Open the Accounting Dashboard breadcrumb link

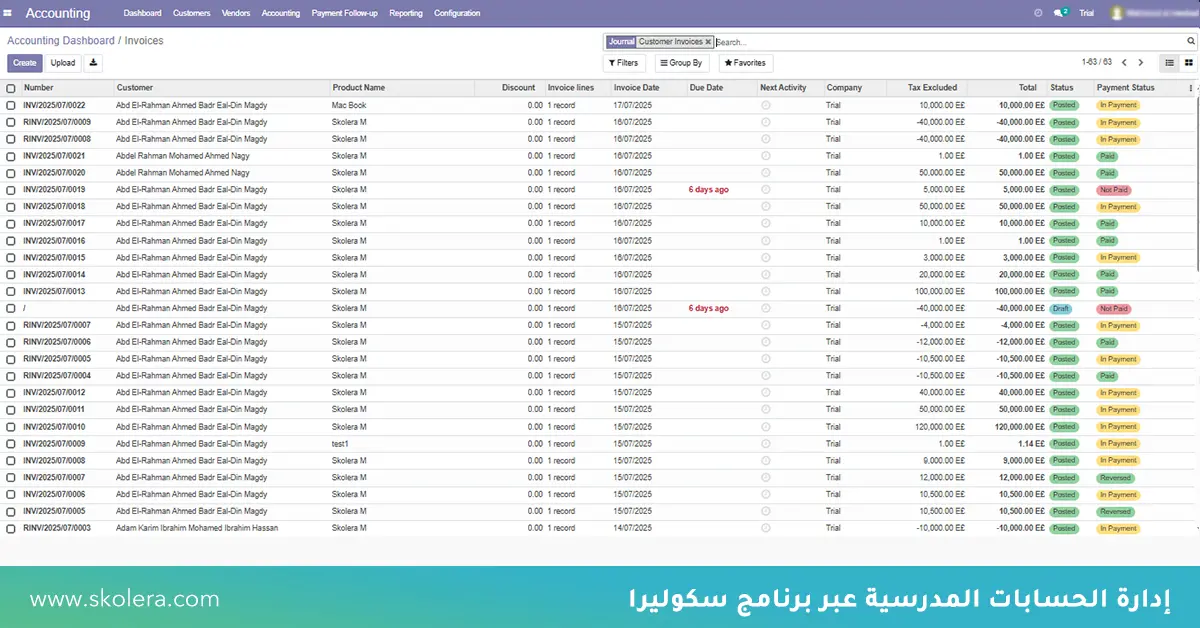pyautogui.click(x=60, y=41)
